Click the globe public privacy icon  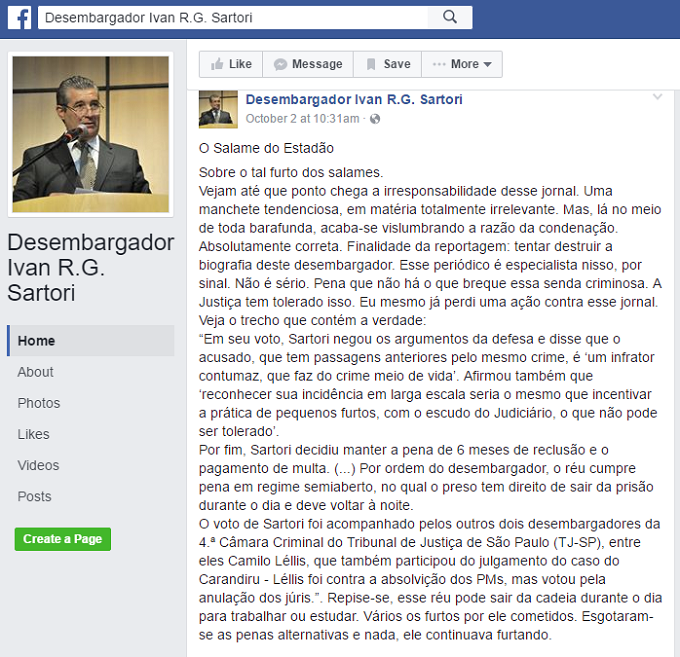click(x=375, y=119)
